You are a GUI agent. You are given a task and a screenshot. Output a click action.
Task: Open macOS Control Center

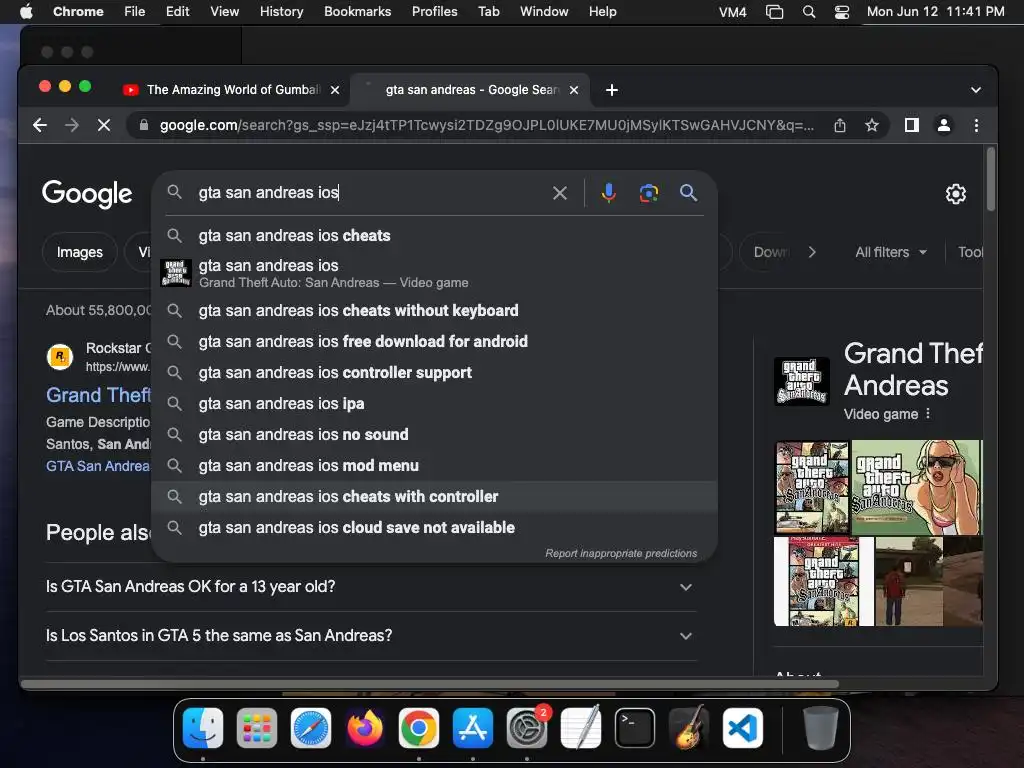pyautogui.click(x=842, y=12)
